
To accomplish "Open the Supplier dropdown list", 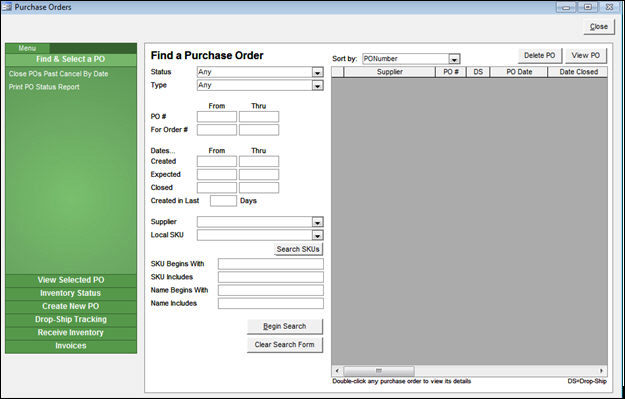I will tap(317, 222).
